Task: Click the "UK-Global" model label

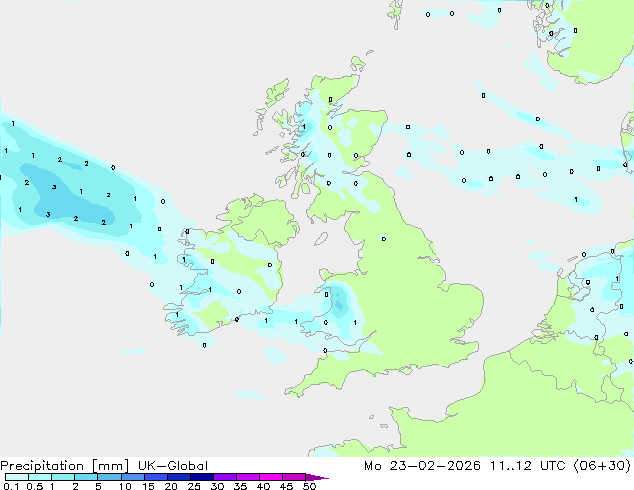Action: pyautogui.click(x=173, y=466)
